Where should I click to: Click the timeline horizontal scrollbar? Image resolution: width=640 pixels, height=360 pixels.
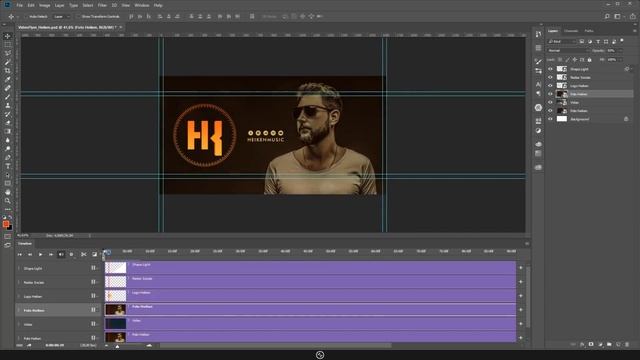tap(276, 345)
